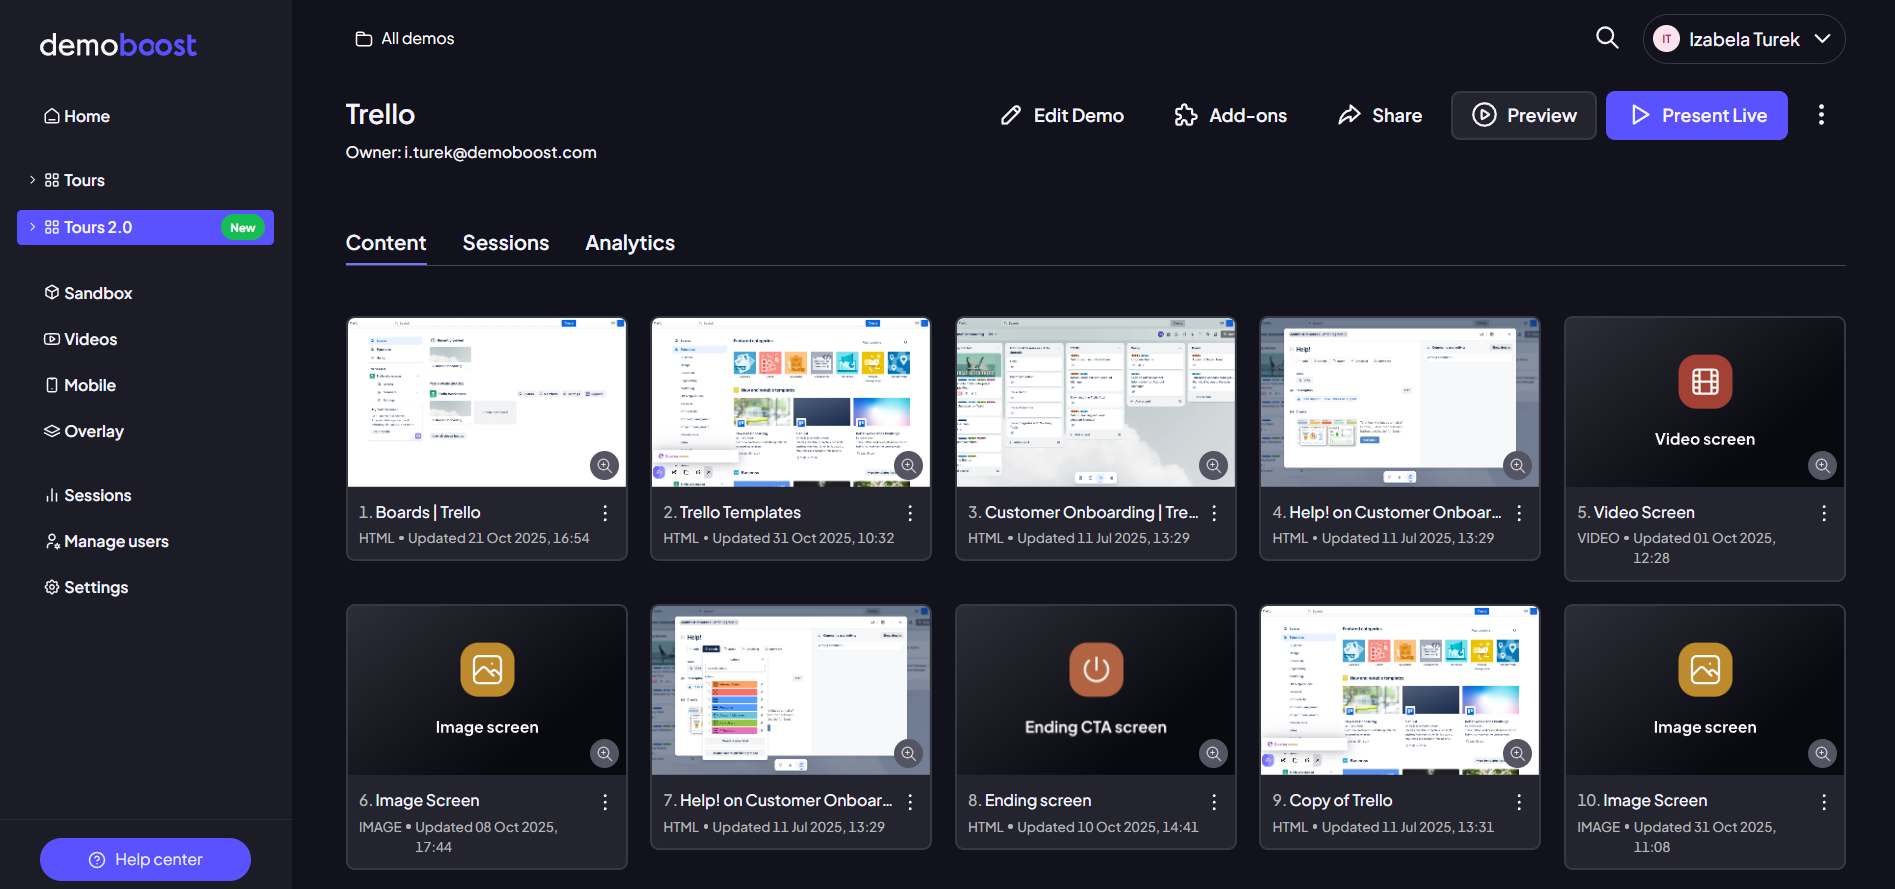Open Sessions in the sidebar

click(88, 495)
